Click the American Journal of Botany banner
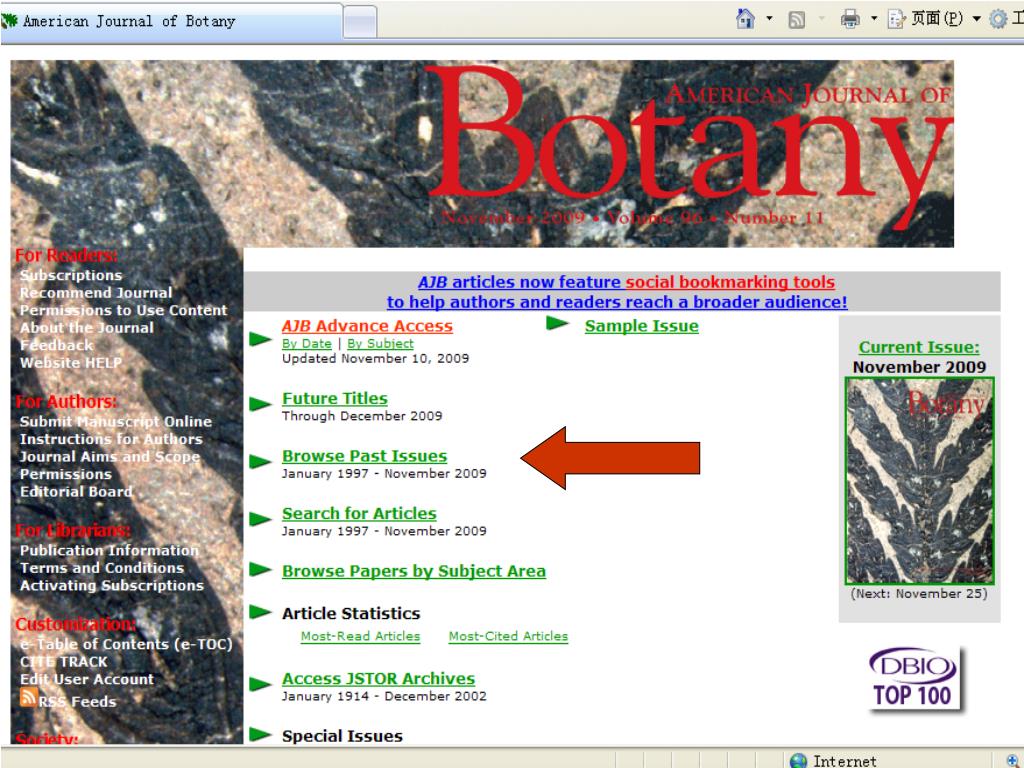This screenshot has height=768, width=1024. point(482,153)
